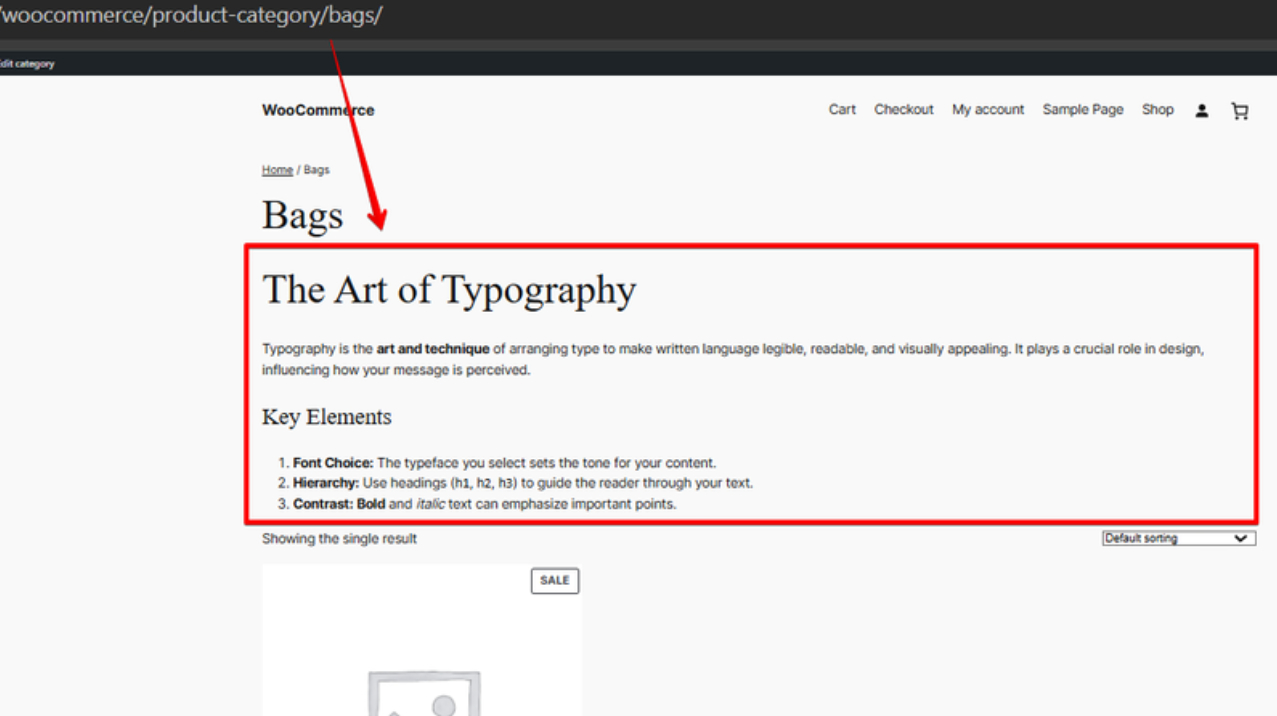Open the My account menu item

click(988, 110)
